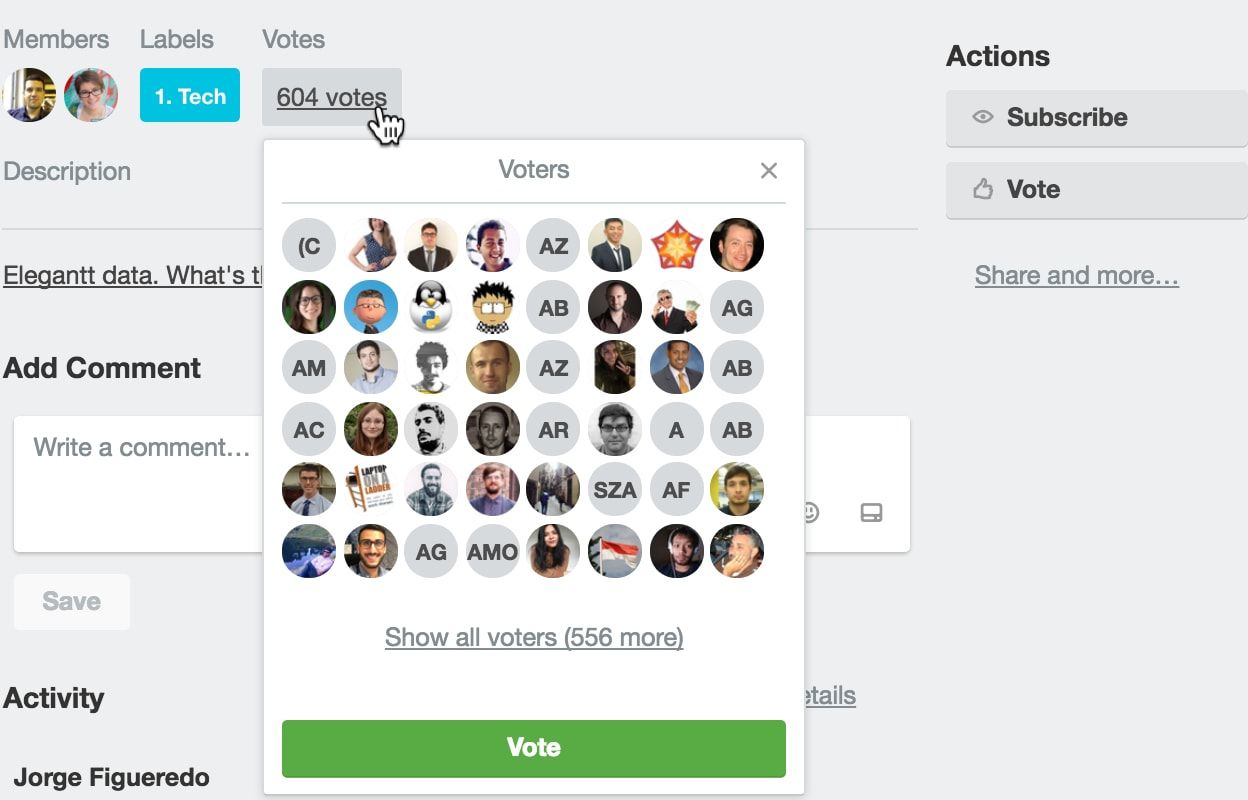Click the SZA voter avatar

click(615, 489)
